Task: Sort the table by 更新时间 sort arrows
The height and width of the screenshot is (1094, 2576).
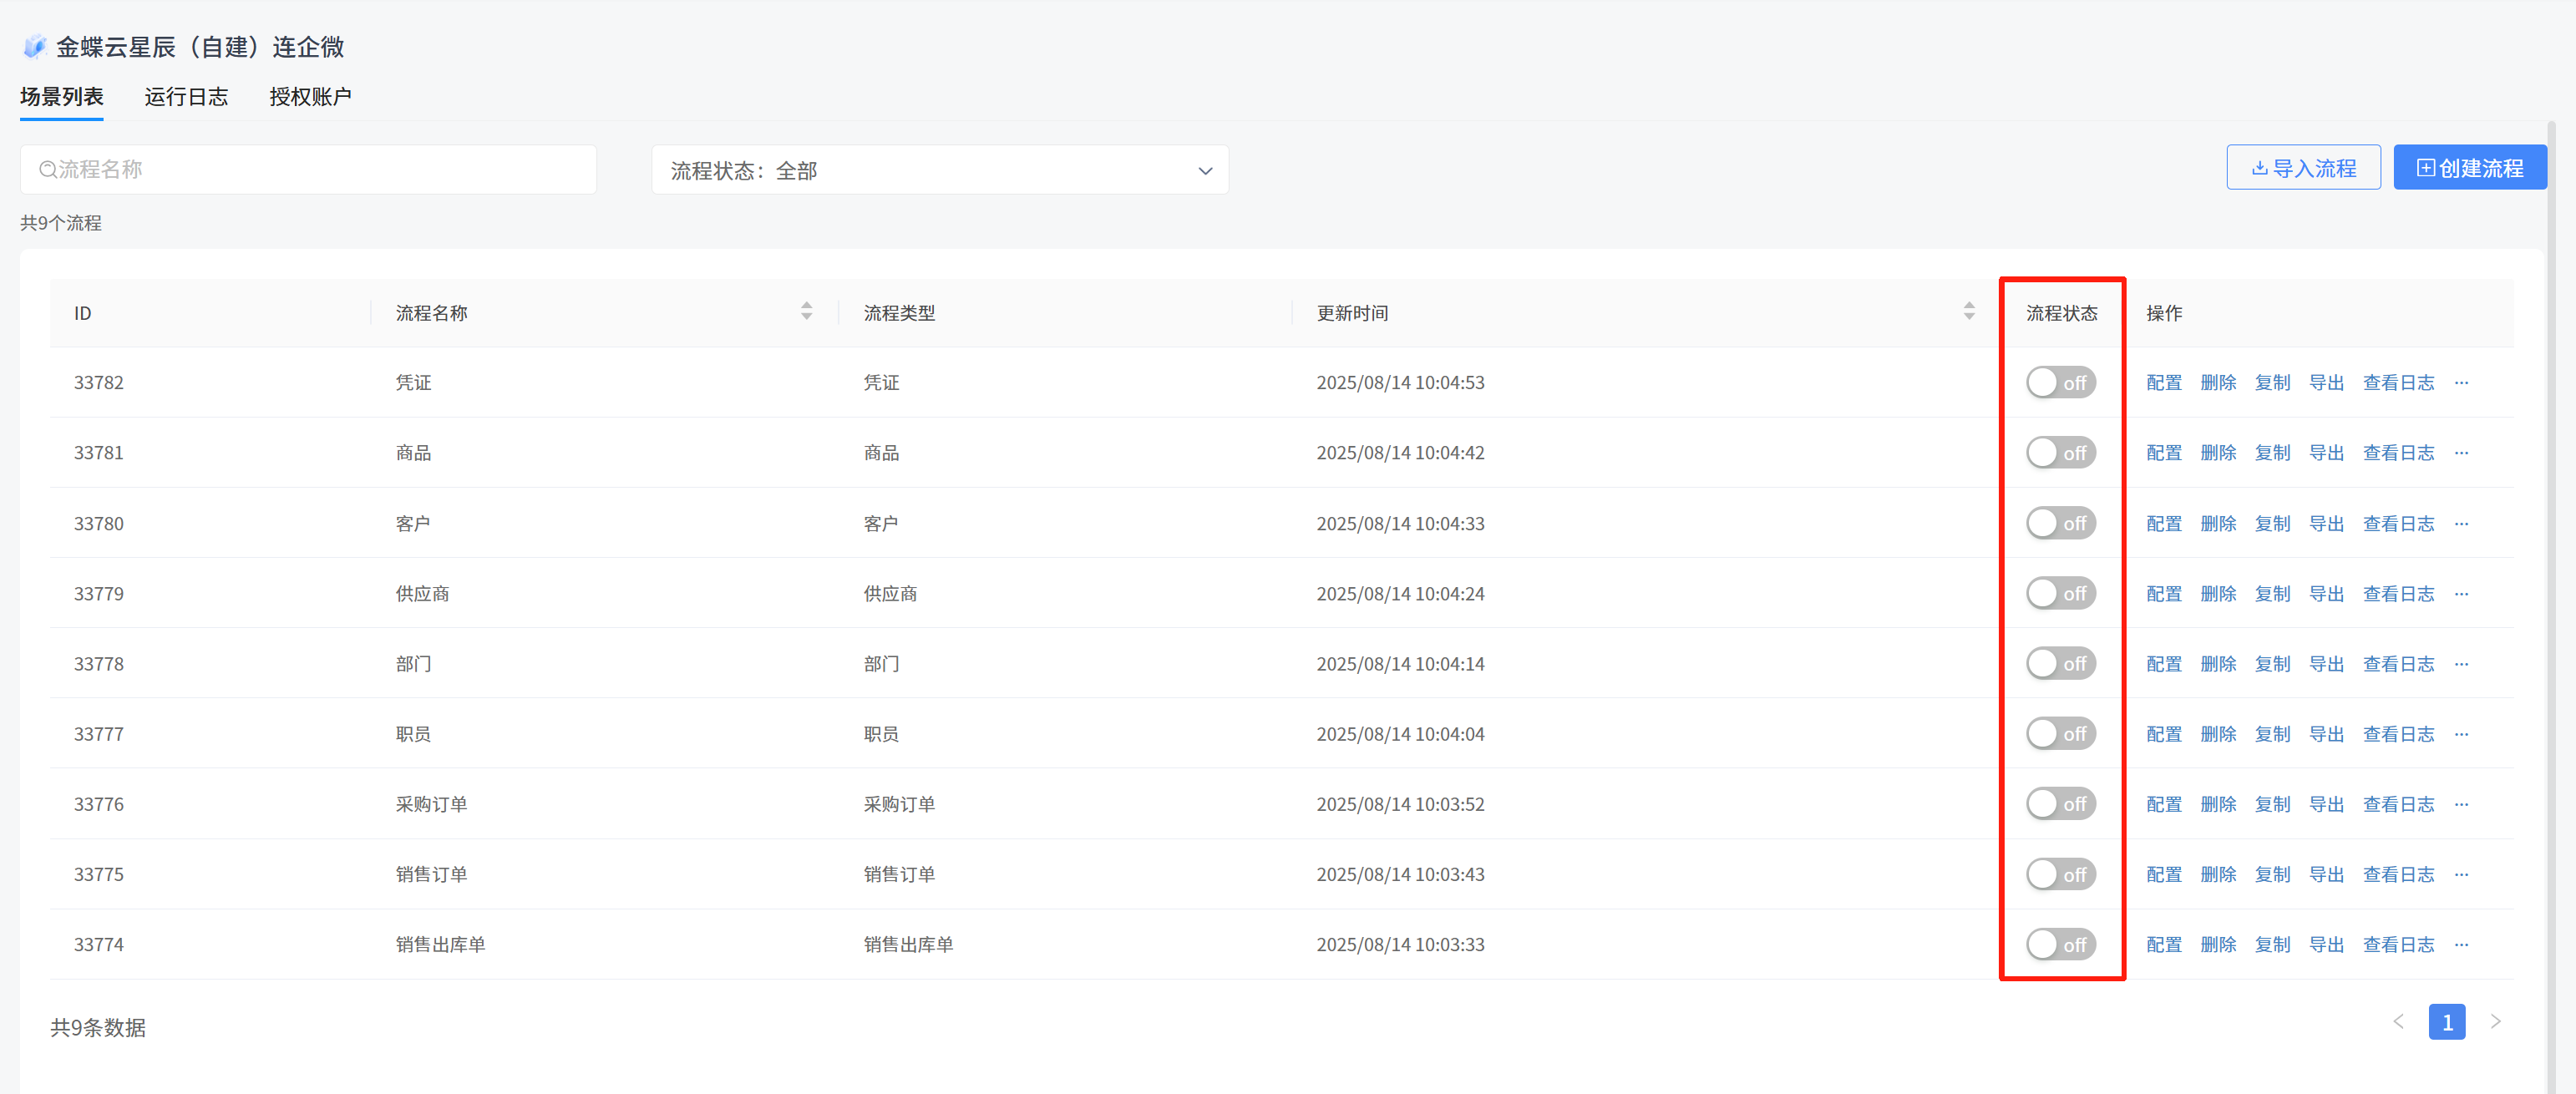Action: click(x=1968, y=312)
